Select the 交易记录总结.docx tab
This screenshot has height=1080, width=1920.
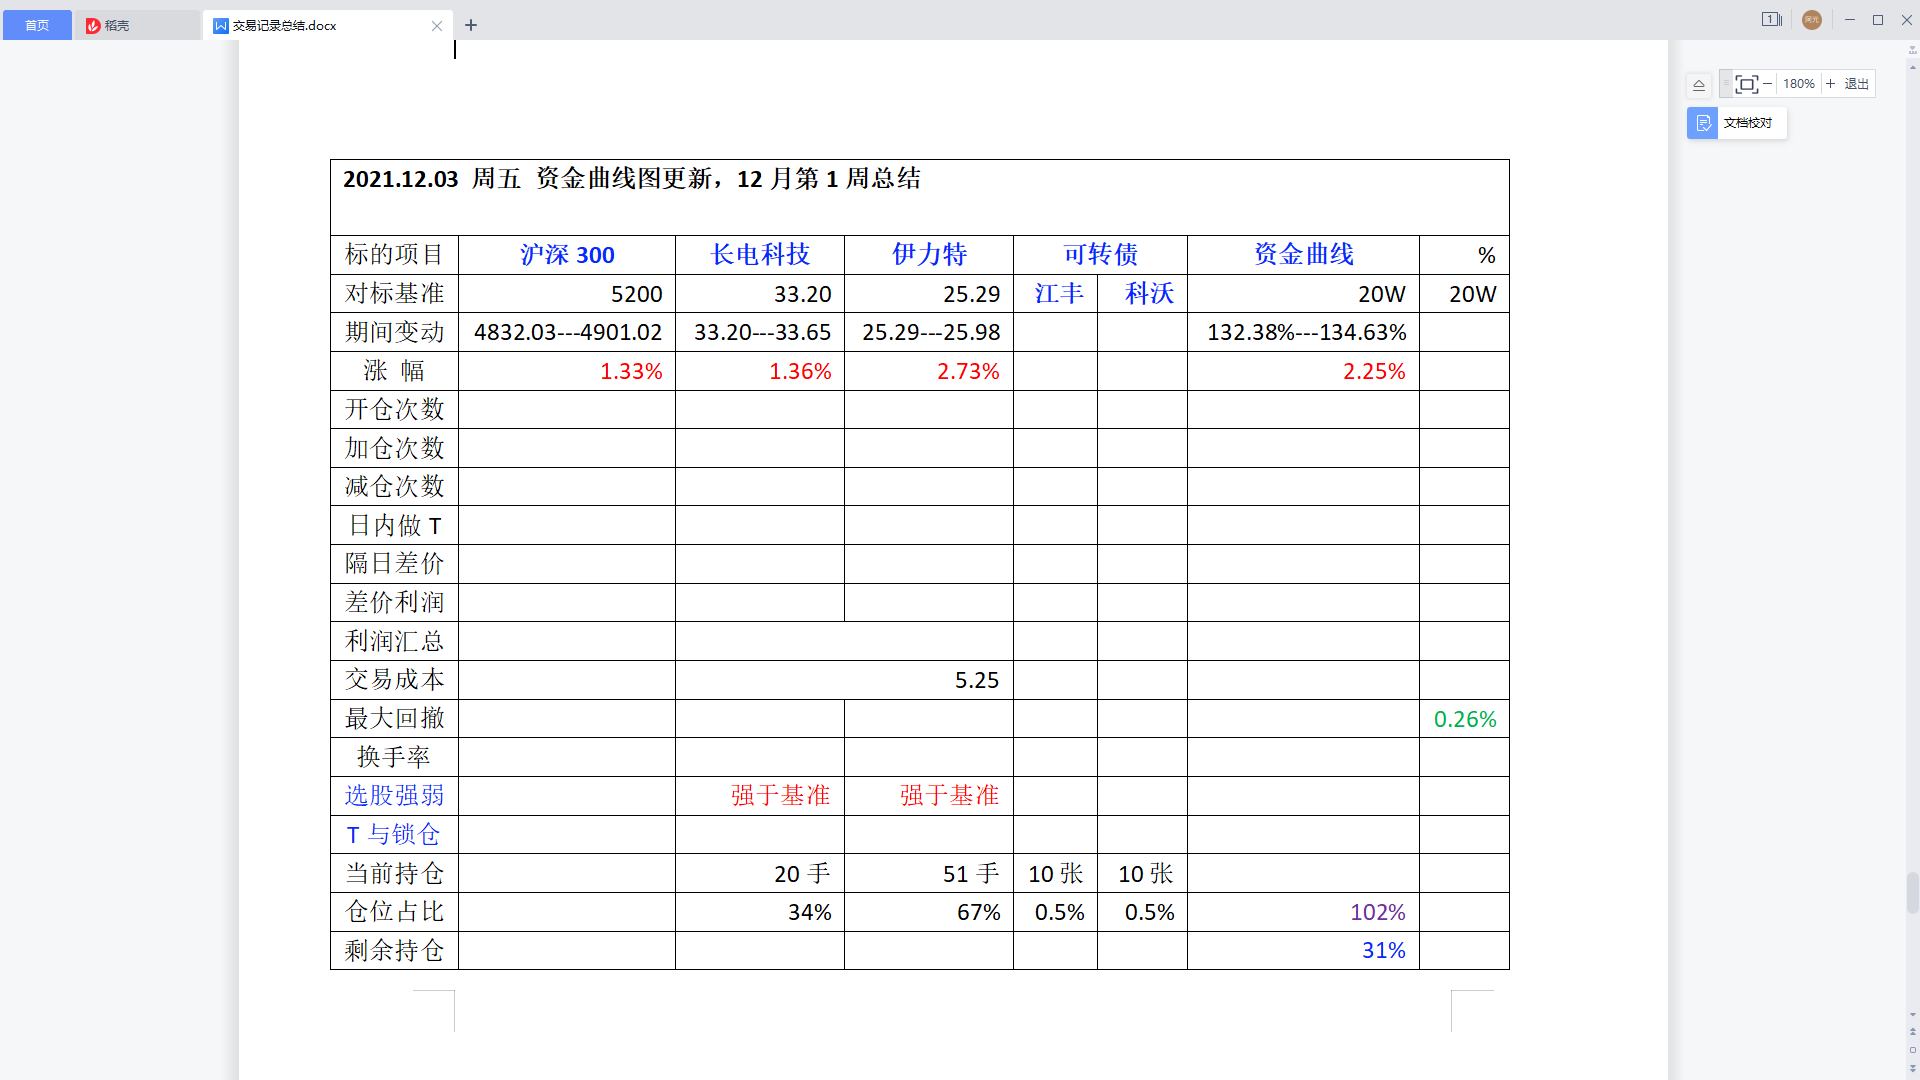(285, 26)
